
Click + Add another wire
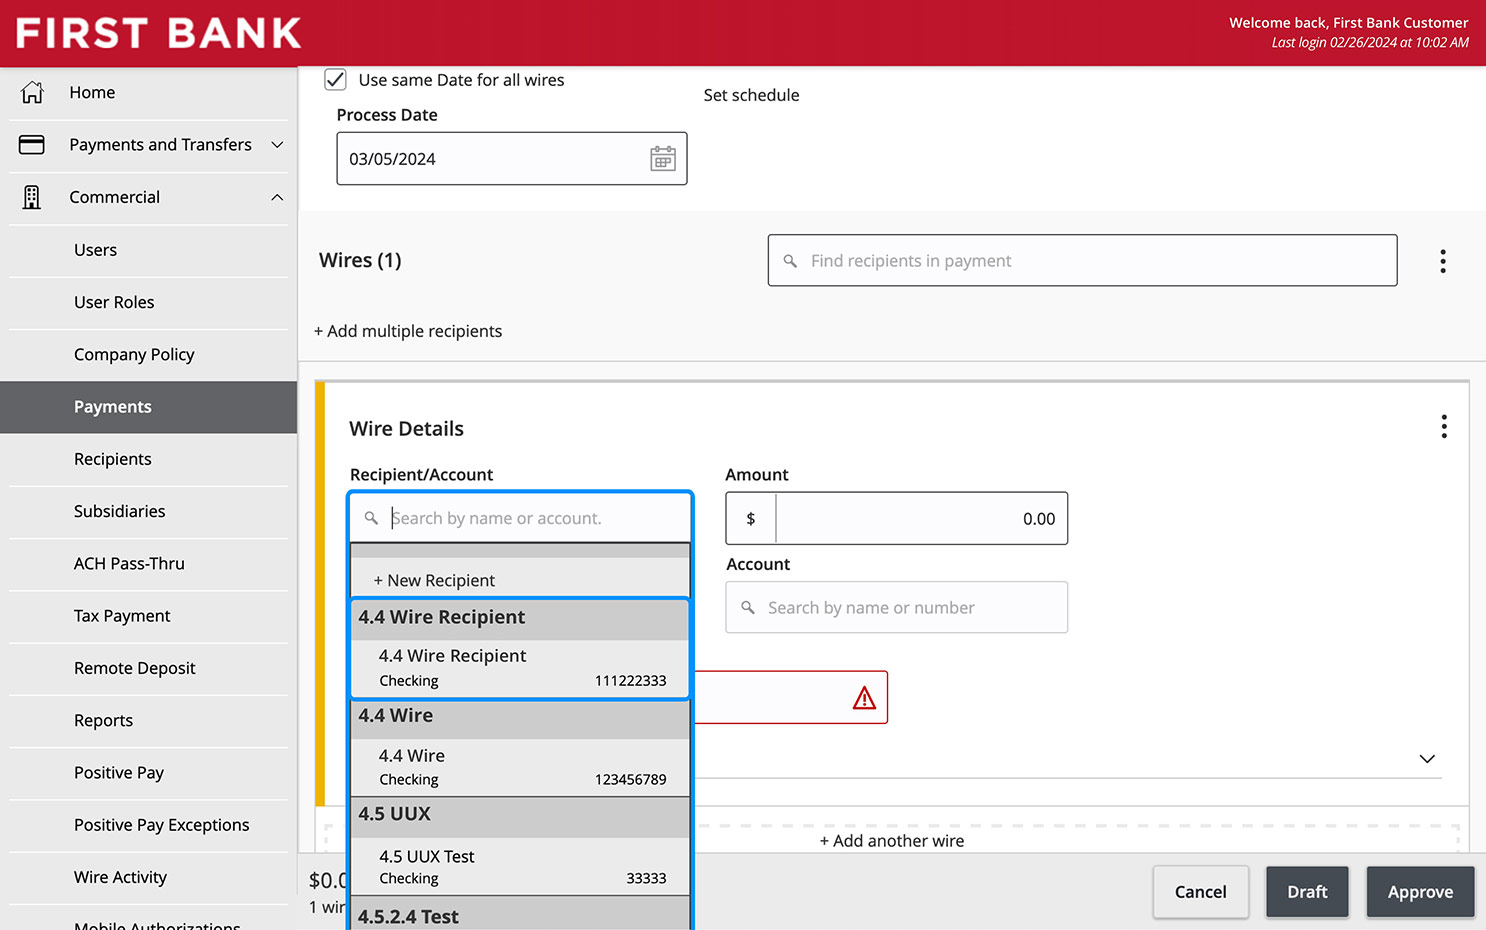click(x=892, y=841)
